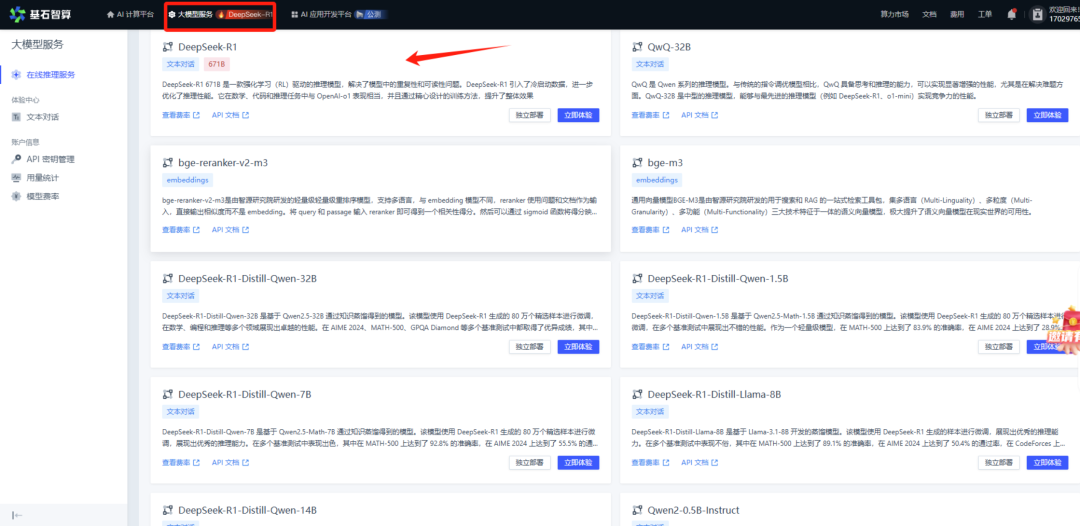Click the icon beside DeepSeek-R1-Distill-Qwen-14B

coord(167,510)
